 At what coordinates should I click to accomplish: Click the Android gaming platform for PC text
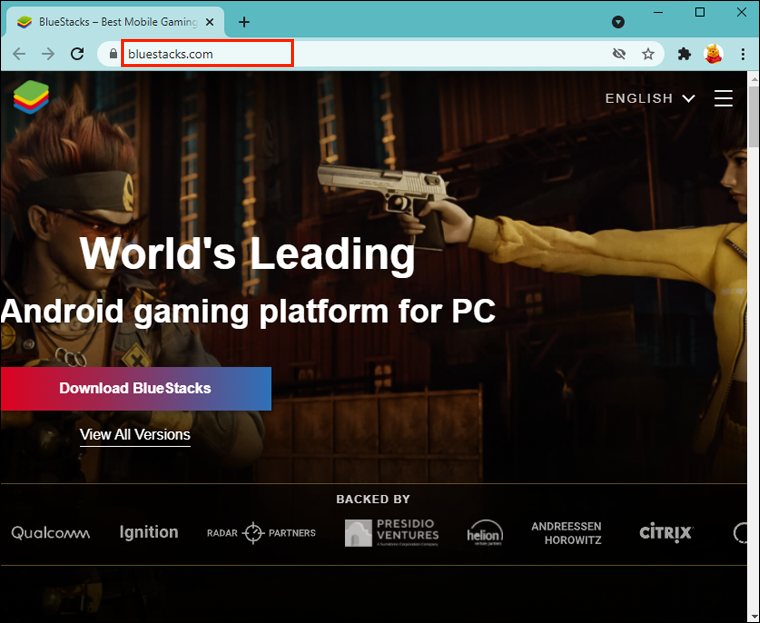(x=248, y=311)
